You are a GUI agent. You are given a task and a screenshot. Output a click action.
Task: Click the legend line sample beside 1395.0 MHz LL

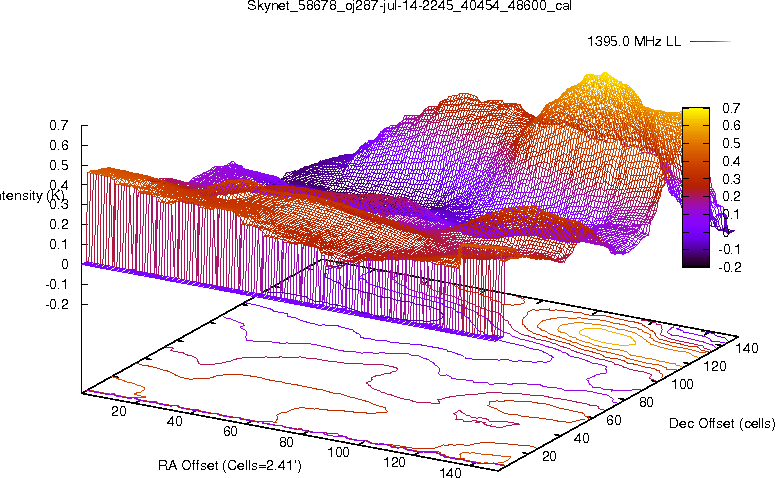click(710, 42)
